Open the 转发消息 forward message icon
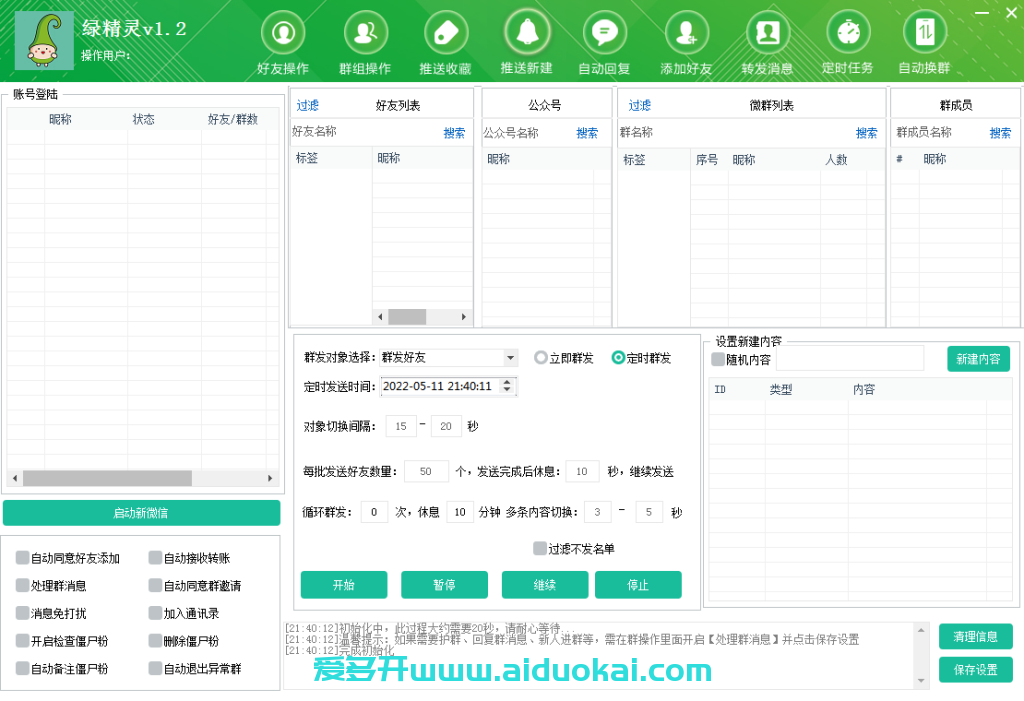 coord(767,33)
